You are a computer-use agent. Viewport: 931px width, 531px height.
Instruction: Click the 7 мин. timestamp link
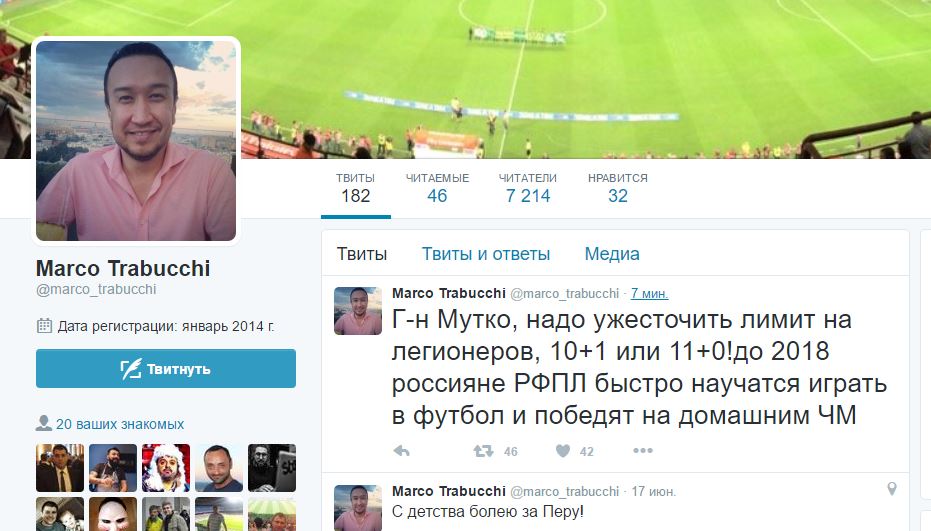pyautogui.click(x=649, y=293)
